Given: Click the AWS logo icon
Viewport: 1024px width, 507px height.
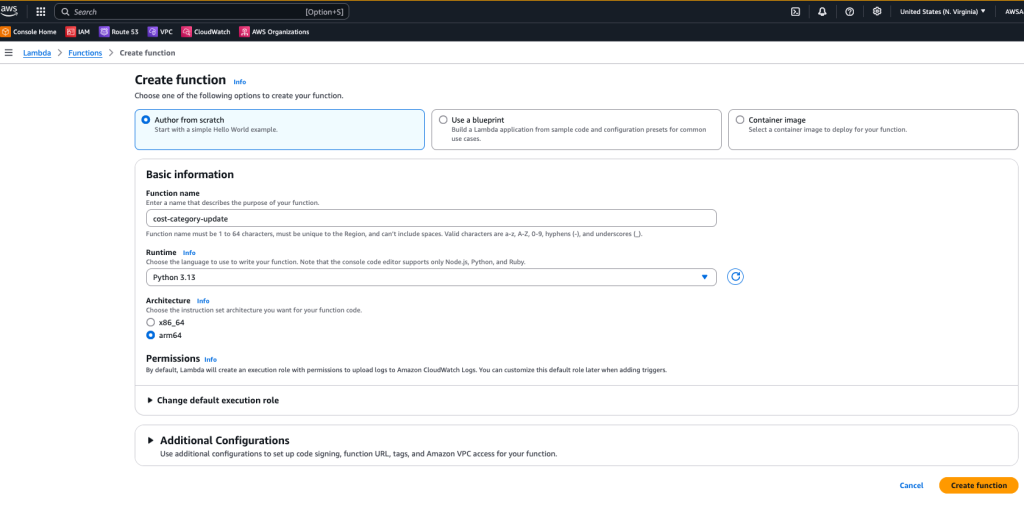Looking at the screenshot, I should pyautogui.click(x=9, y=10).
